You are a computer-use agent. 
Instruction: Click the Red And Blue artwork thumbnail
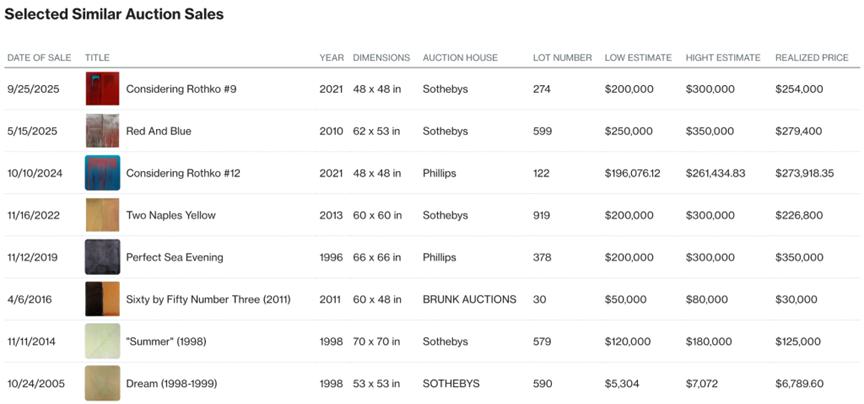[x=102, y=131]
